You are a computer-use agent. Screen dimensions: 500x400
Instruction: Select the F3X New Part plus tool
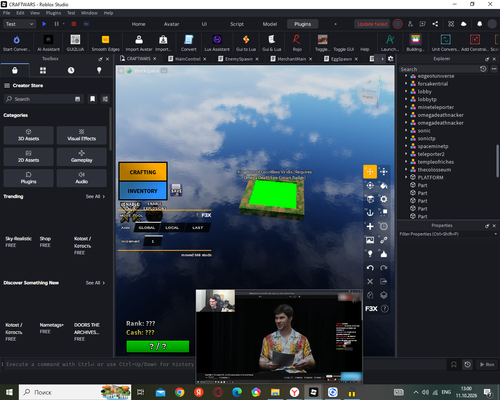(370, 226)
